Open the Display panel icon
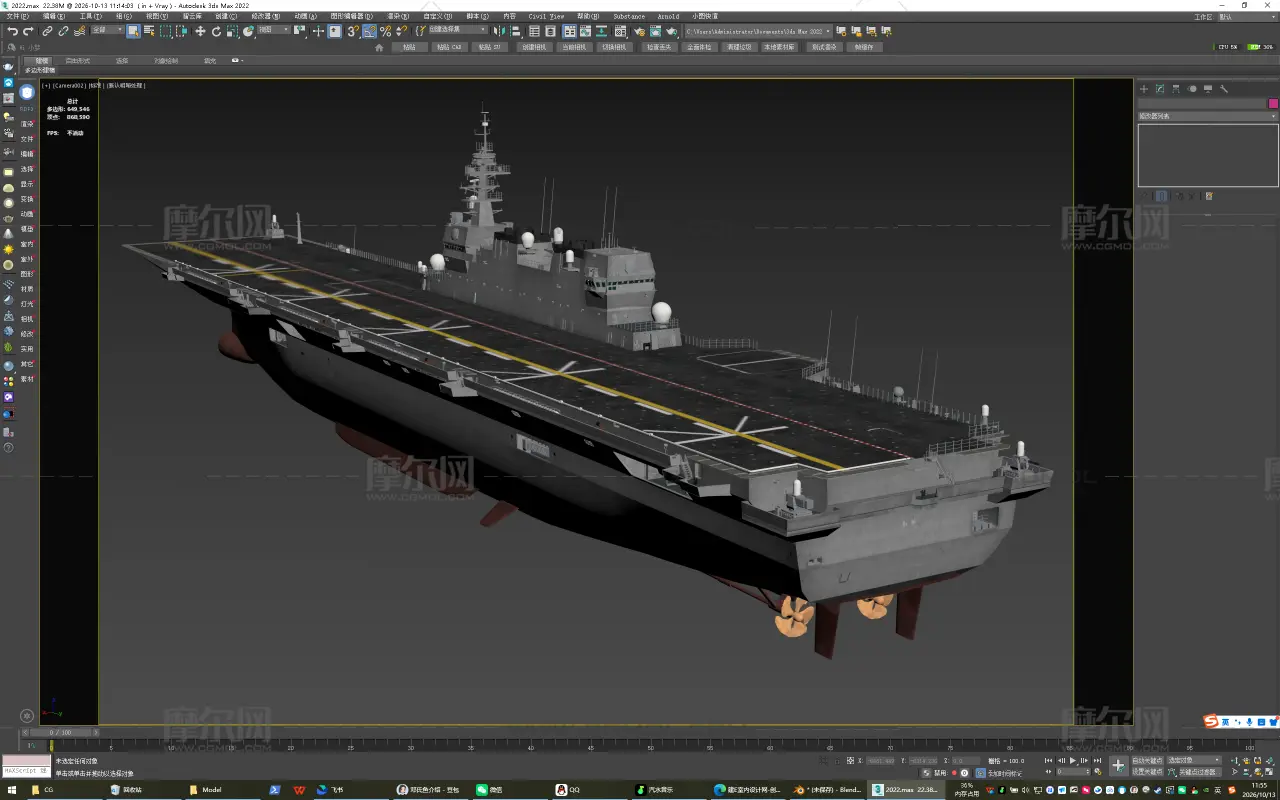Image resolution: width=1280 pixels, height=800 pixels. tap(1208, 89)
